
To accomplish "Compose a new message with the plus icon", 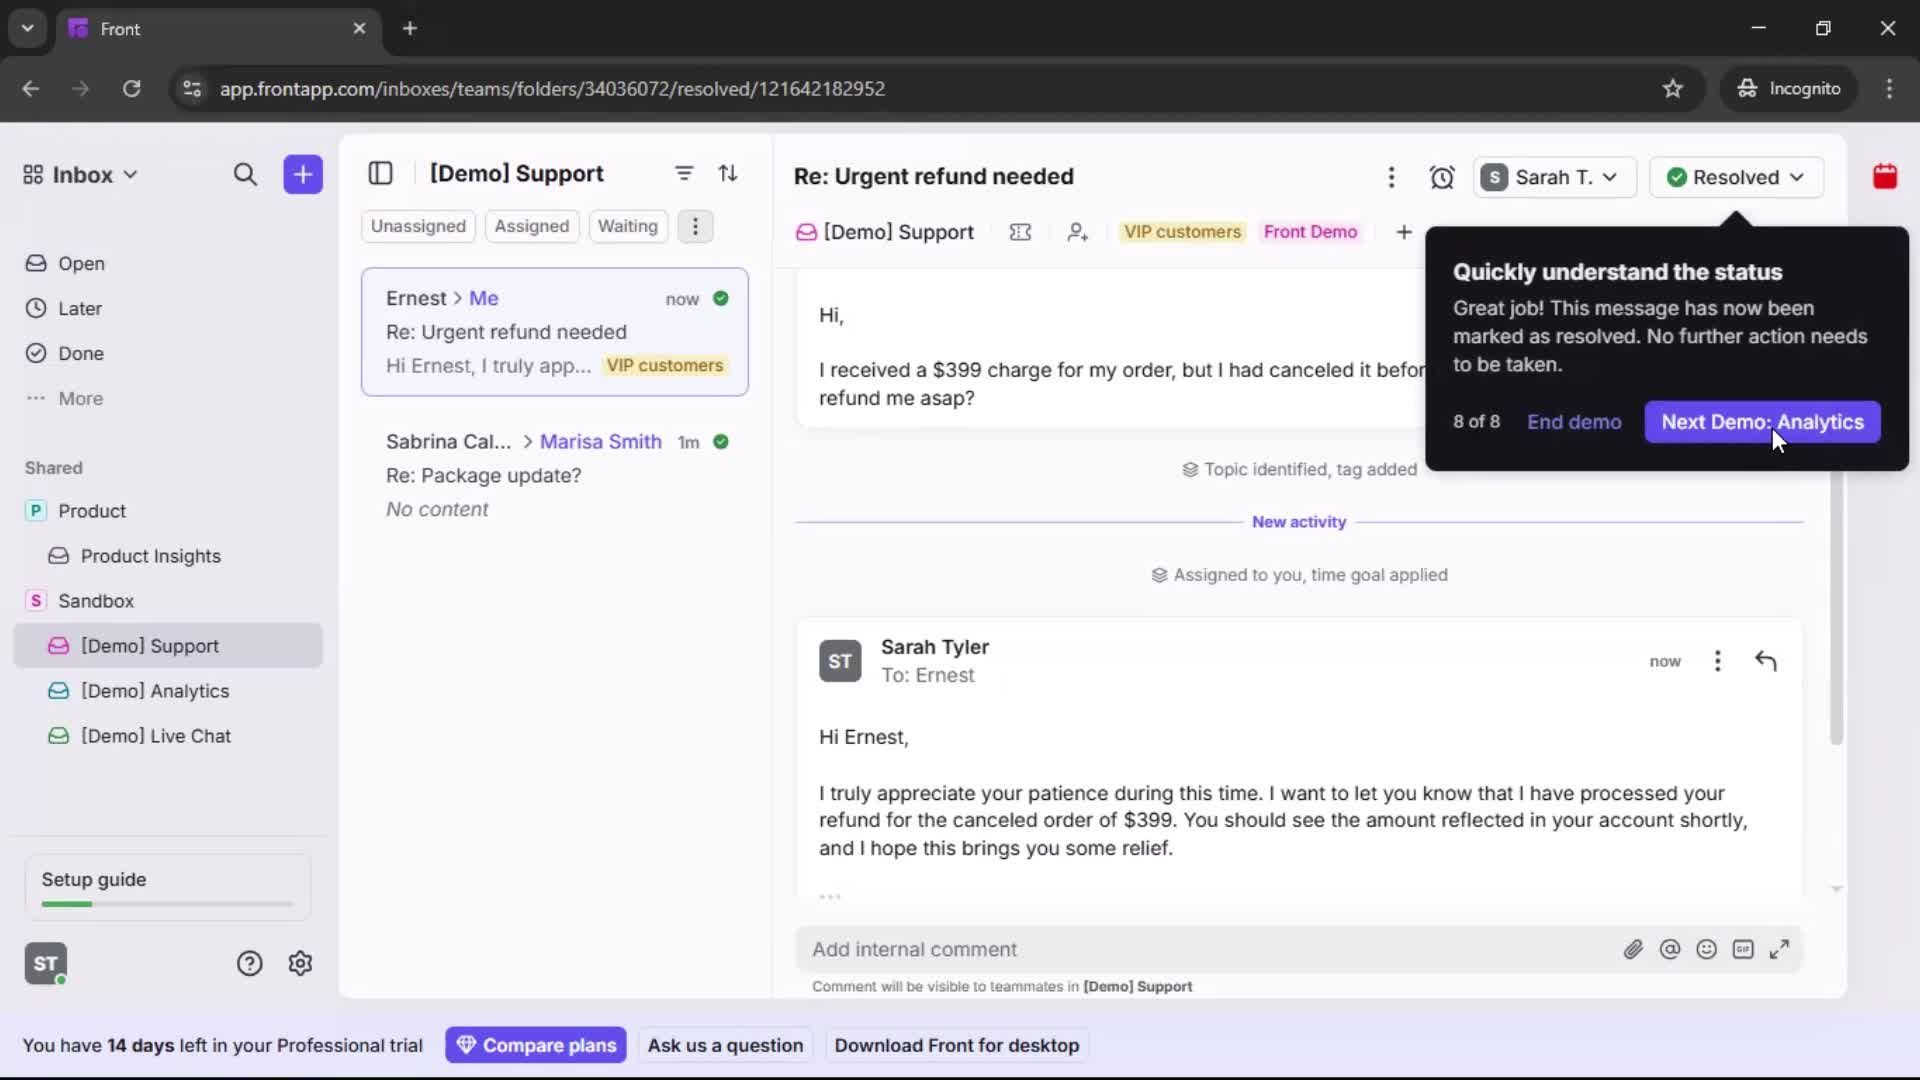I will pos(302,174).
